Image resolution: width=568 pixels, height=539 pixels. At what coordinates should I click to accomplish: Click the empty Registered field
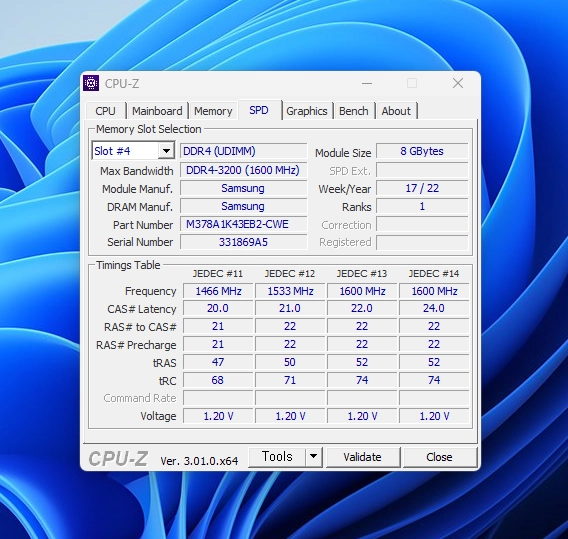tap(422, 242)
